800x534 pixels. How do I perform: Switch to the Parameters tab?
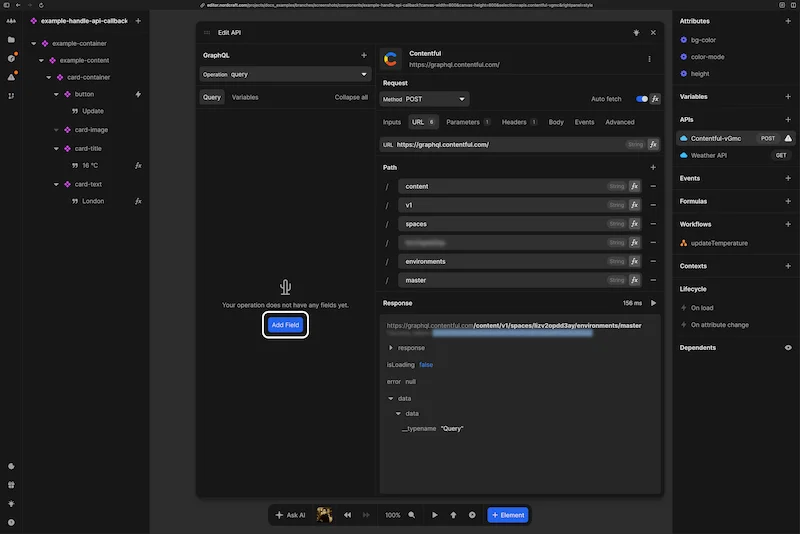[468, 122]
